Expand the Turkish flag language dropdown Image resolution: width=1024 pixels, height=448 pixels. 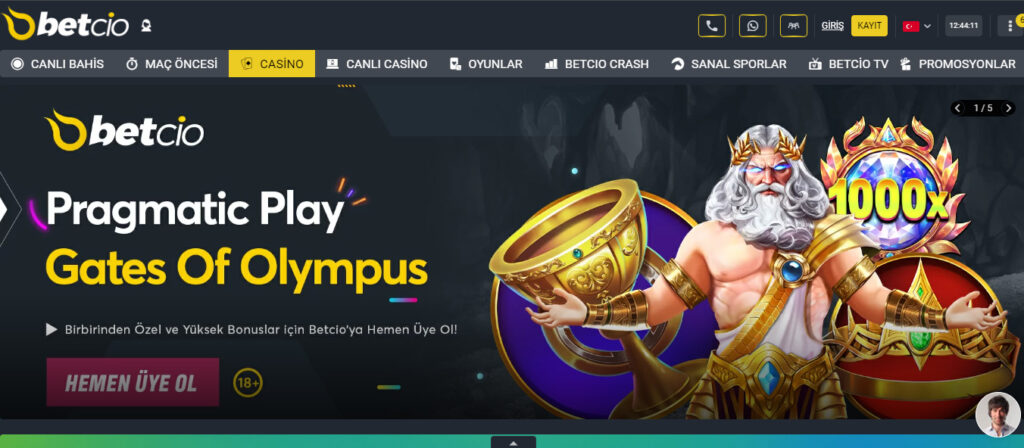coord(917,26)
